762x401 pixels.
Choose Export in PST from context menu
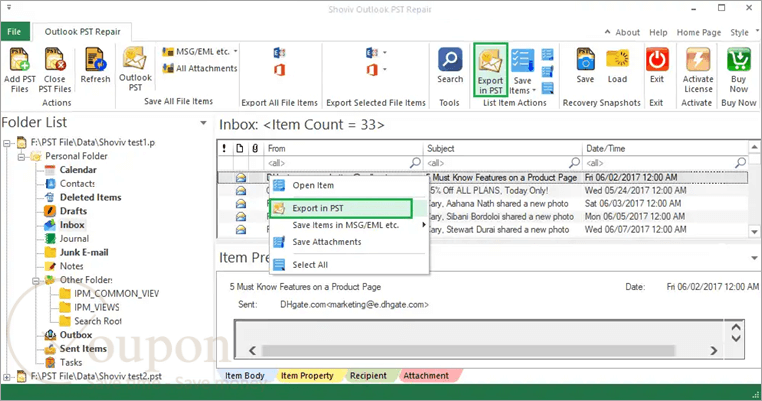point(341,208)
